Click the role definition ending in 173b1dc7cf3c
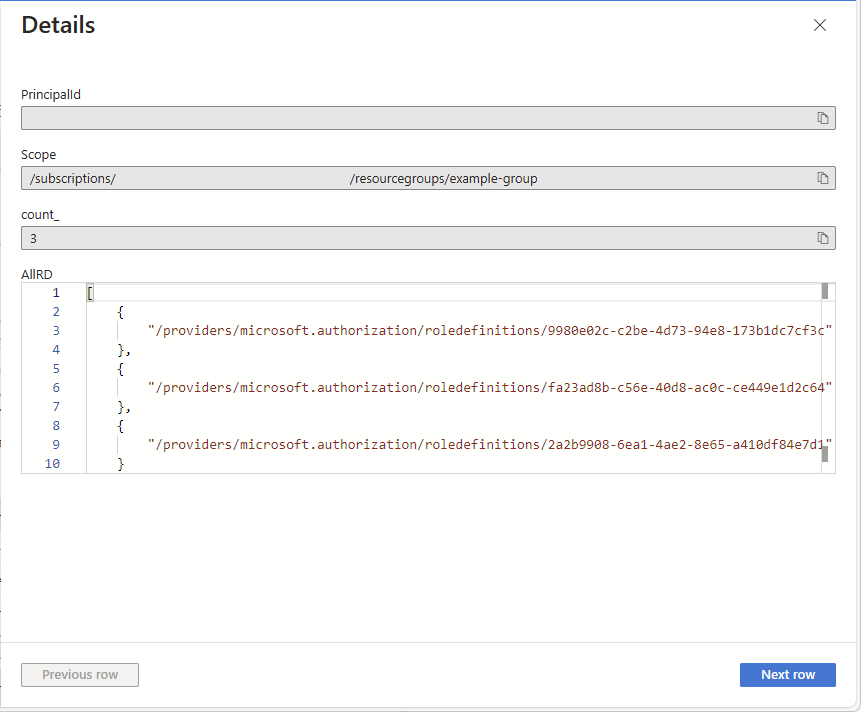Viewport: 861px width, 712px height. point(490,330)
